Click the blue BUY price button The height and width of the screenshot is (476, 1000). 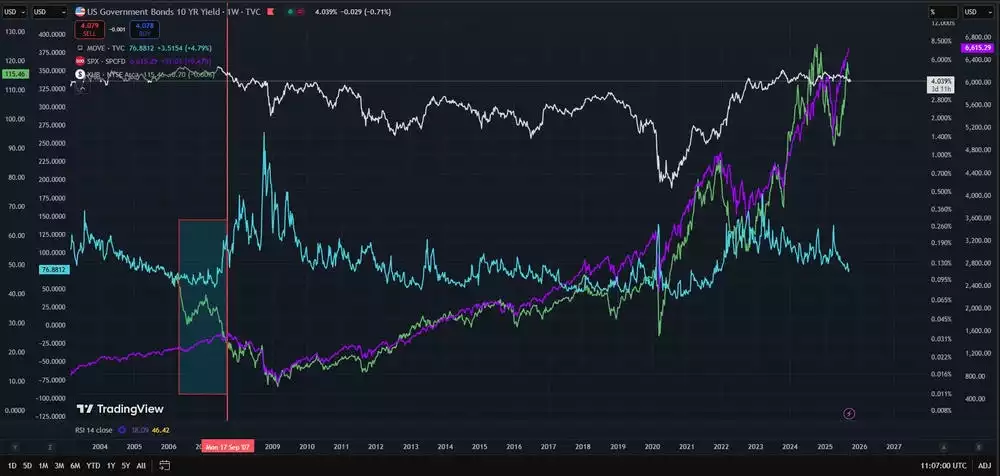point(143,29)
